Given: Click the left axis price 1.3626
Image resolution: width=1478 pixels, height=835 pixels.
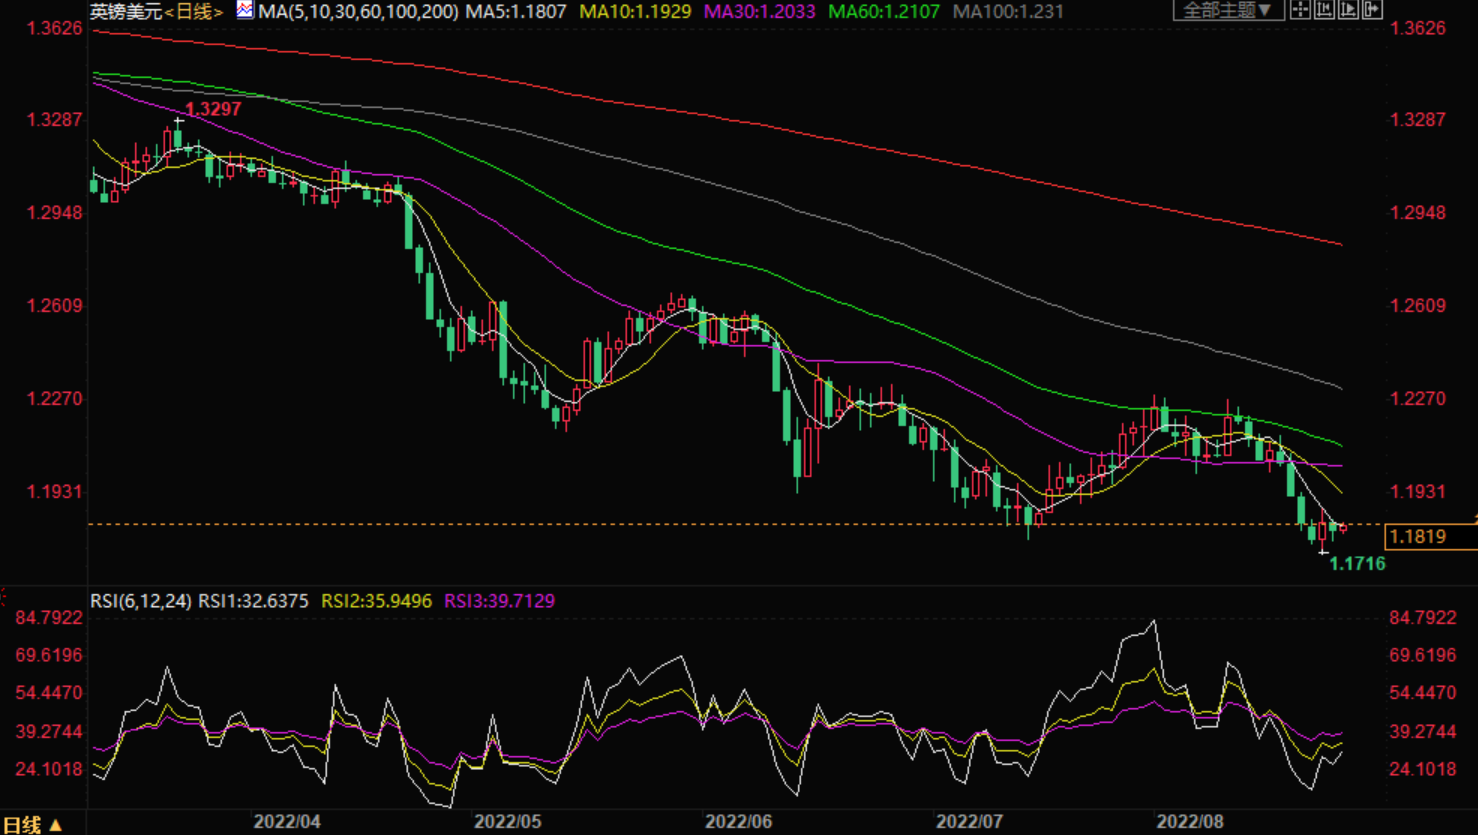Looking at the screenshot, I should pyautogui.click(x=54, y=28).
